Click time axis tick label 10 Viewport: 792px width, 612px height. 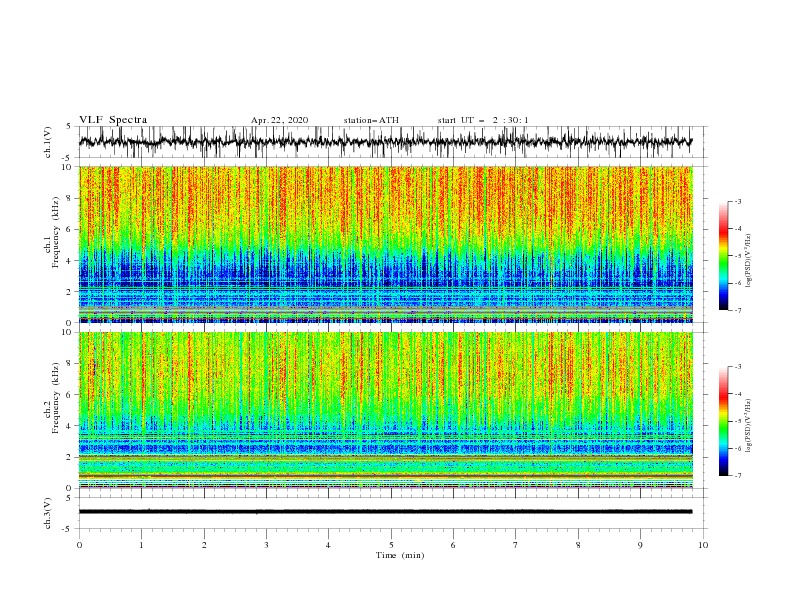tap(703, 545)
